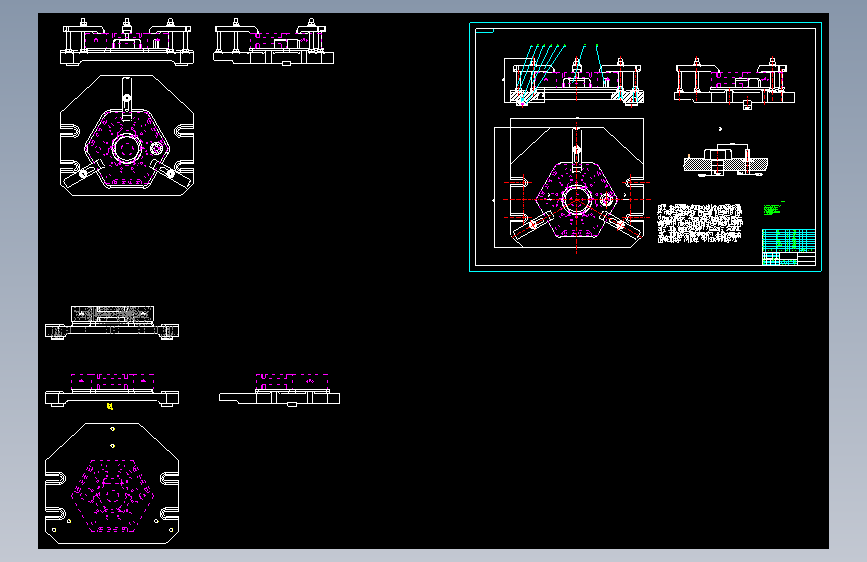Screen dimensions: 867x562
Task: Click the yellow marker below the base plate front view
Action: 109,406
